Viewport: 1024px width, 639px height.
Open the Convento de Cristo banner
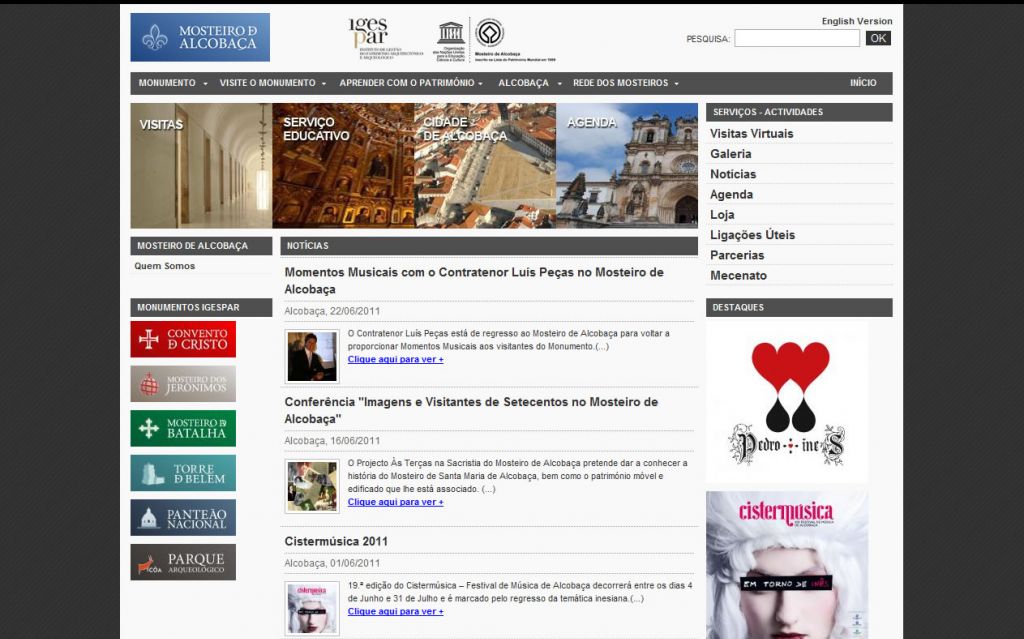click(183, 339)
